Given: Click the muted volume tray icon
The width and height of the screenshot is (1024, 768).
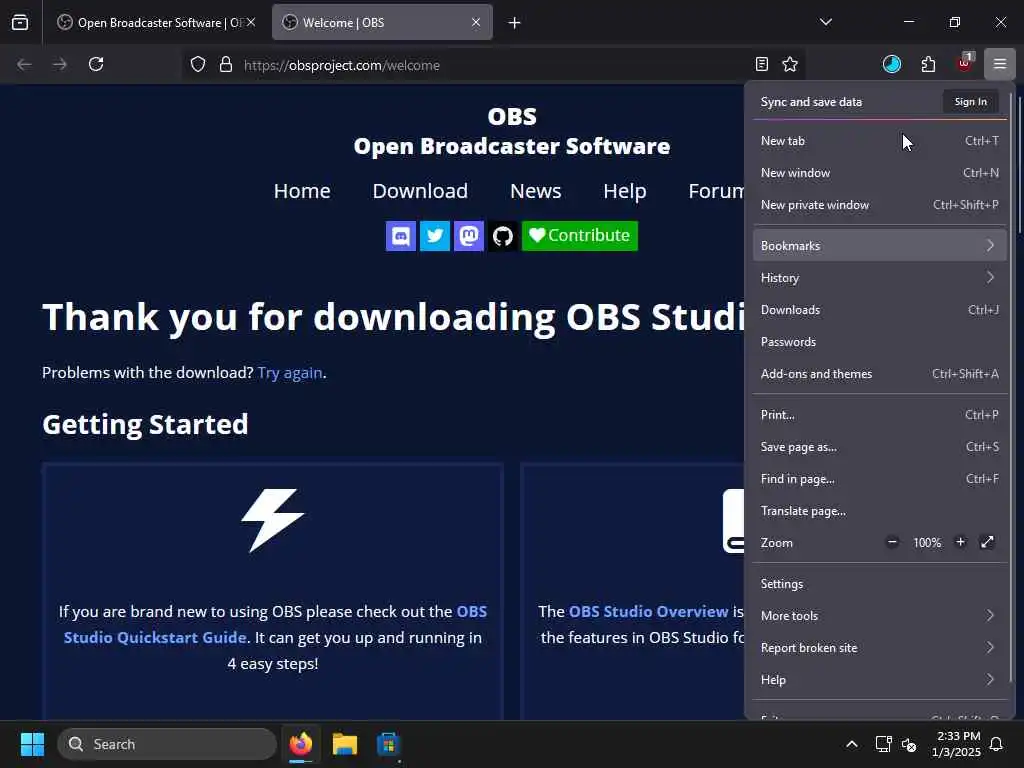Looking at the screenshot, I should tap(908, 744).
